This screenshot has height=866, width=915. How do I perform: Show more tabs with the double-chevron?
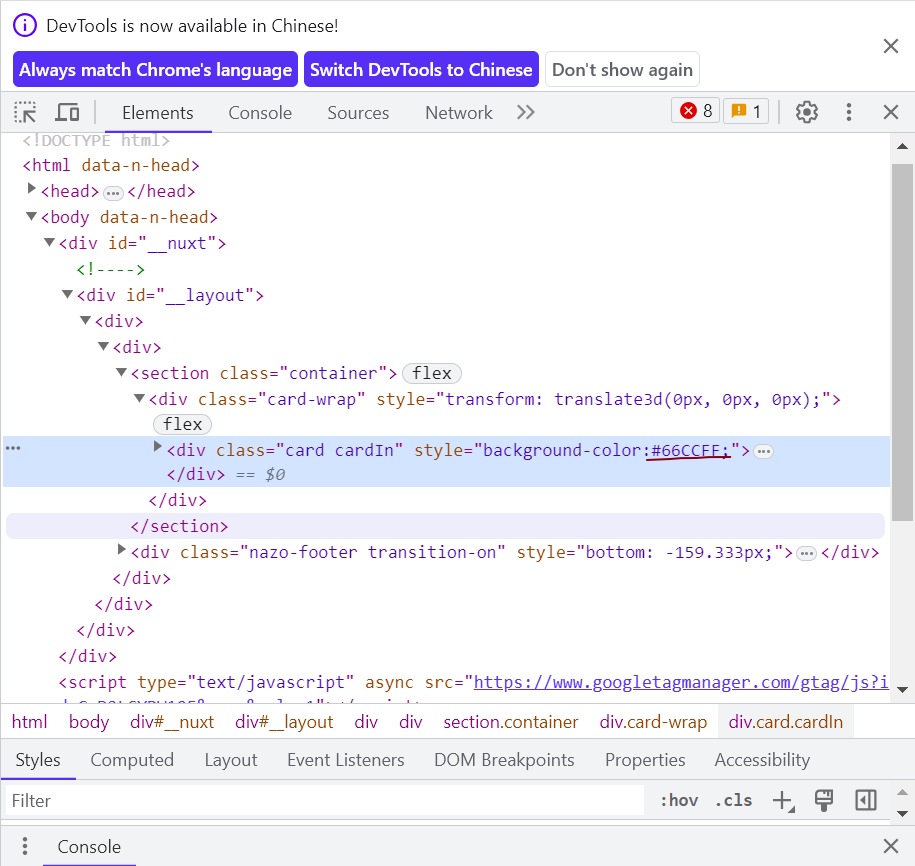tap(525, 112)
